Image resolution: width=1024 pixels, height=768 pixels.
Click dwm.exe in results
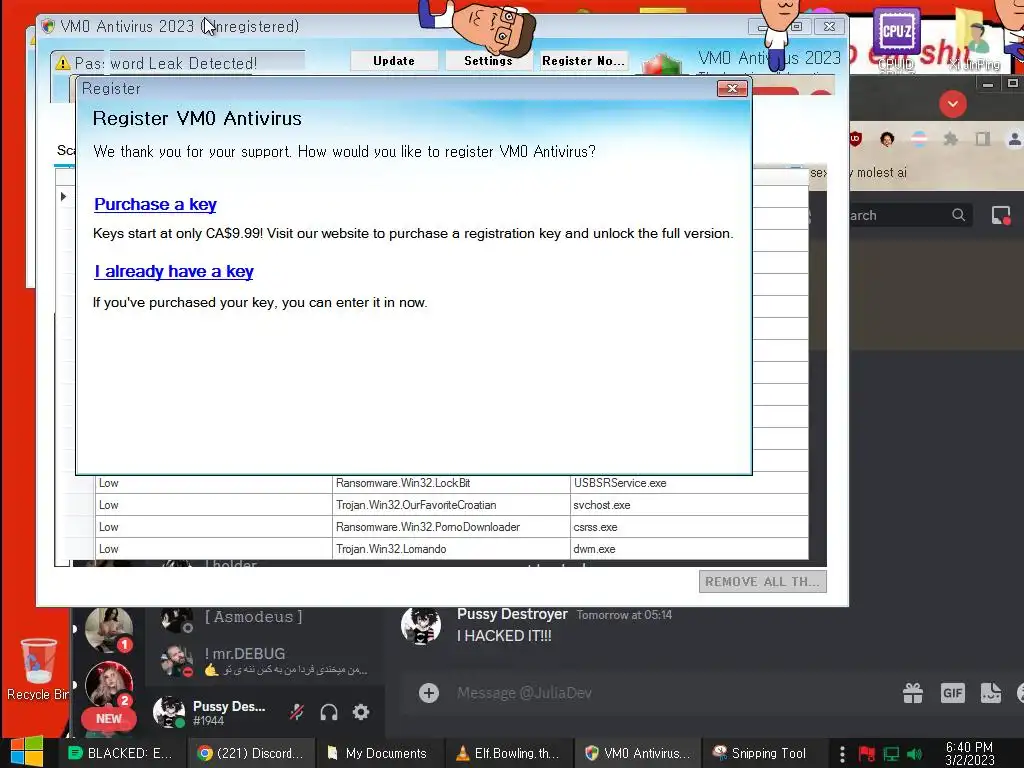click(x=689, y=549)
